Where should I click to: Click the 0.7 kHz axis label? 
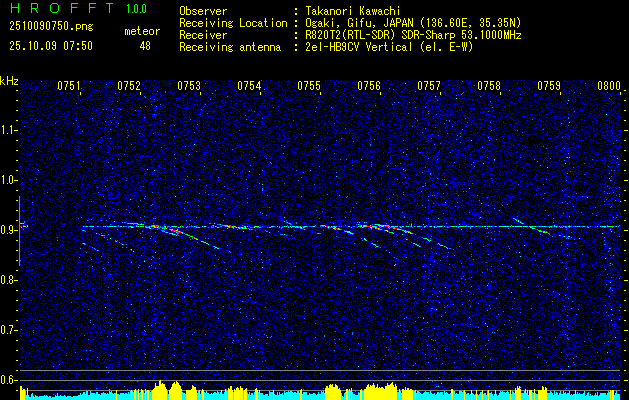[x=8, y=330]
